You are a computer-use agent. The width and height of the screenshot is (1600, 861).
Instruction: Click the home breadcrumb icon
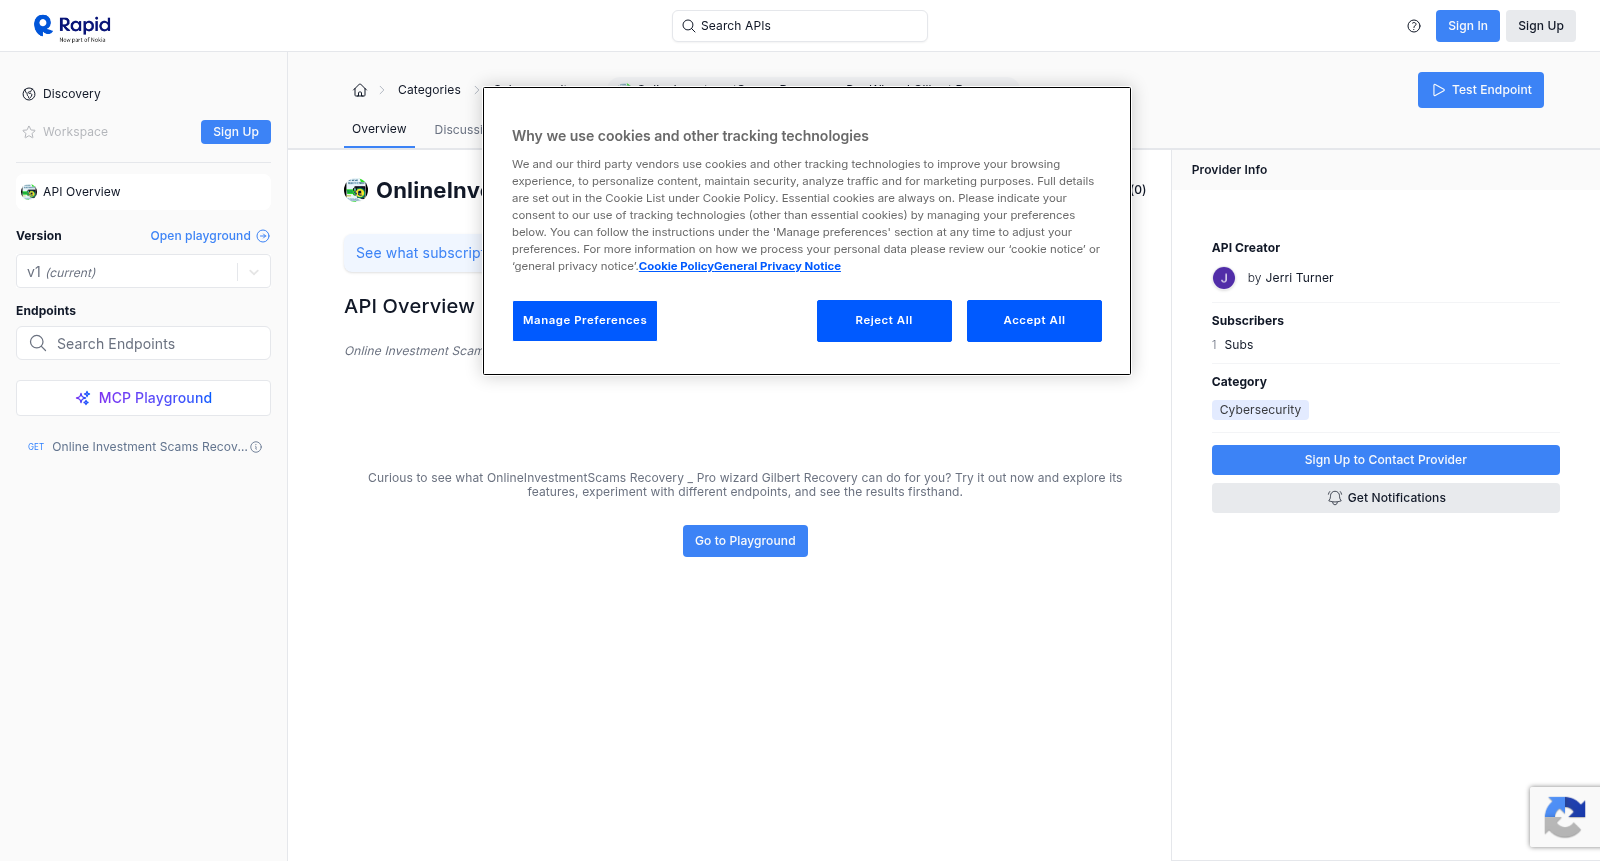tap(360, 90)
